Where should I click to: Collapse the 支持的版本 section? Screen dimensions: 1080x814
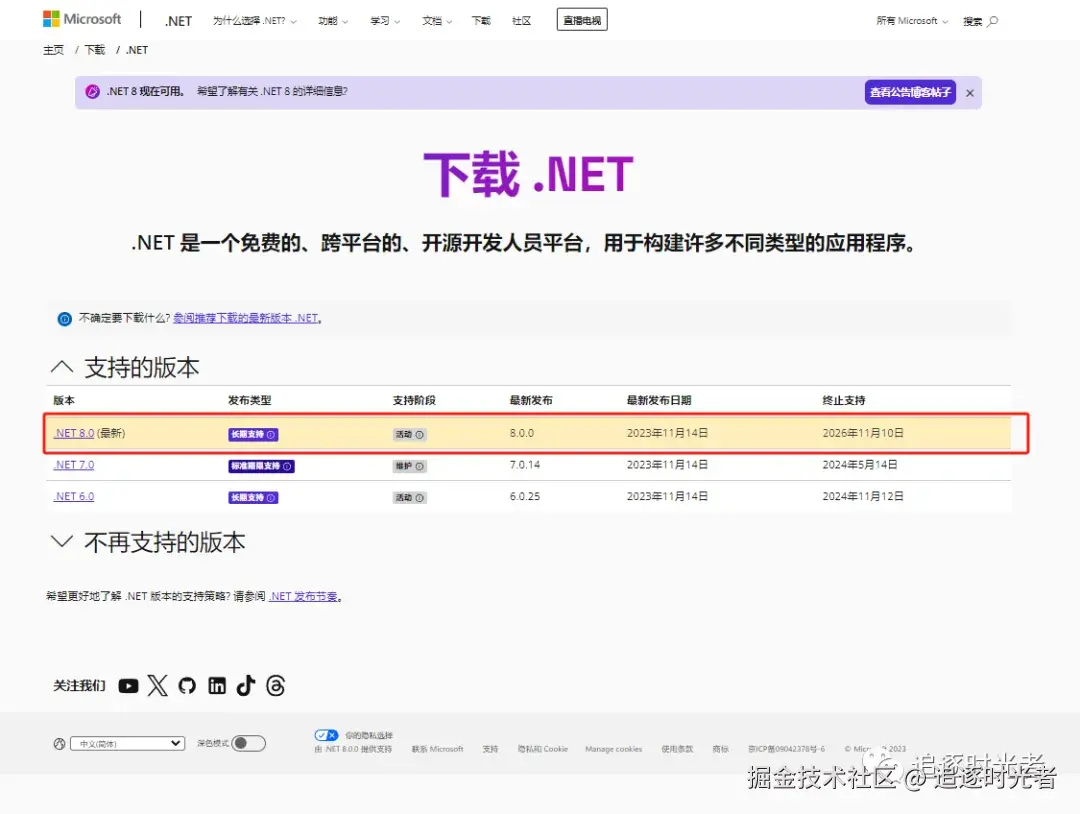pyautogui.click(x=62, y=367)
